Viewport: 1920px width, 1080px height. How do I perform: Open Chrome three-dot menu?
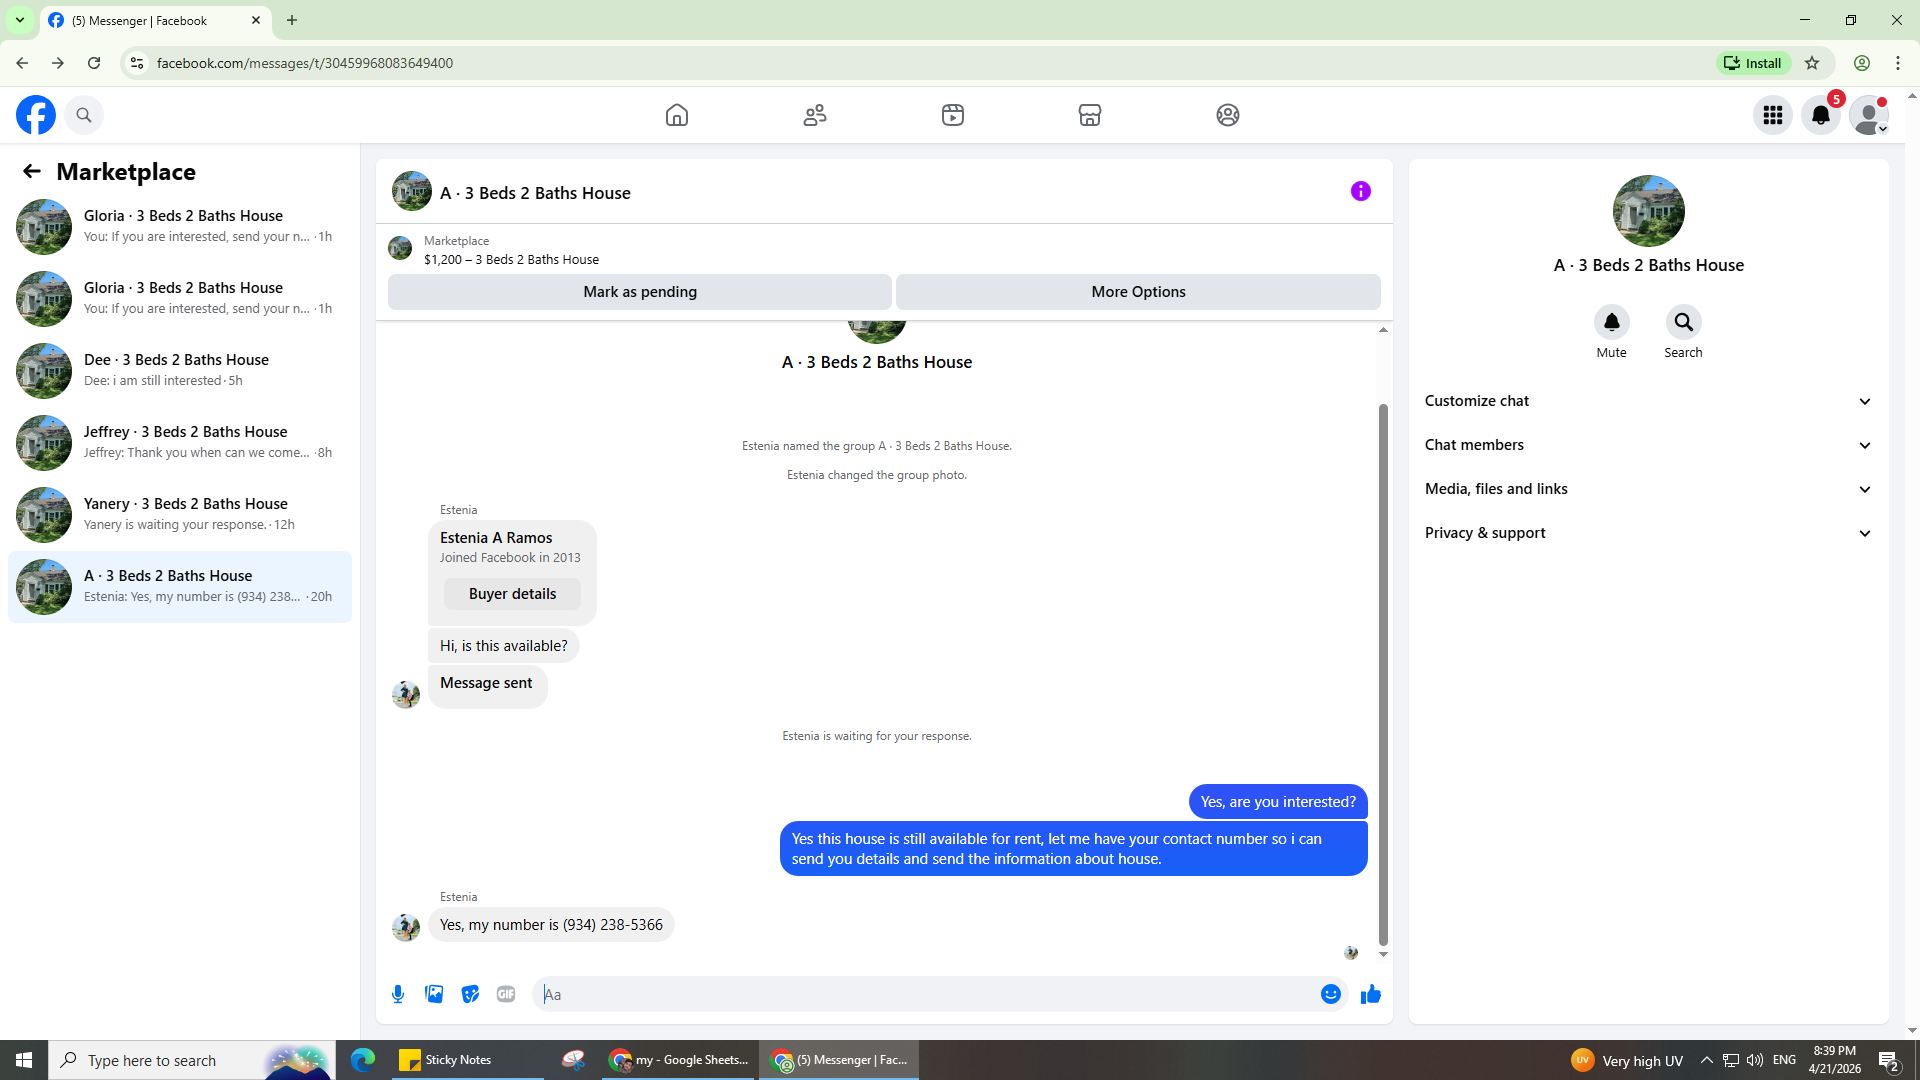pos(1898,63)
